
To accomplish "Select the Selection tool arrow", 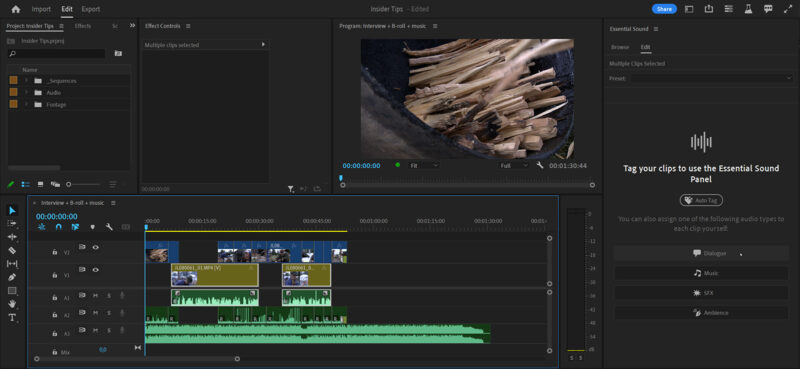I will [12, 210].
